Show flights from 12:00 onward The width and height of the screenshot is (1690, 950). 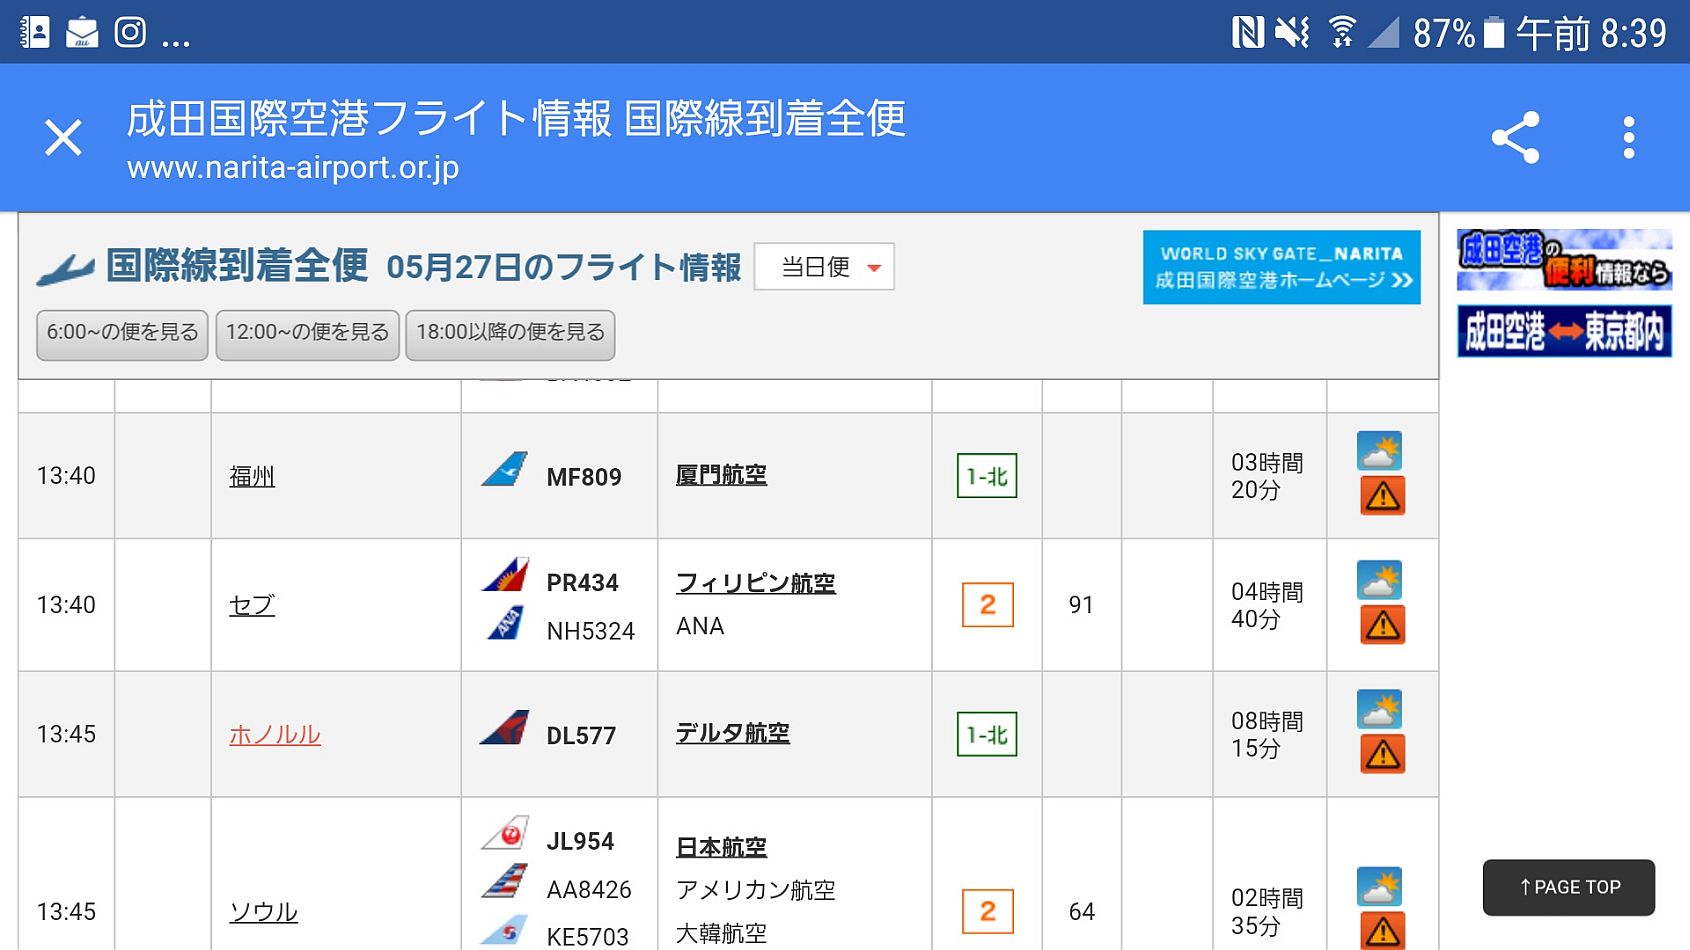coord(307,333)
